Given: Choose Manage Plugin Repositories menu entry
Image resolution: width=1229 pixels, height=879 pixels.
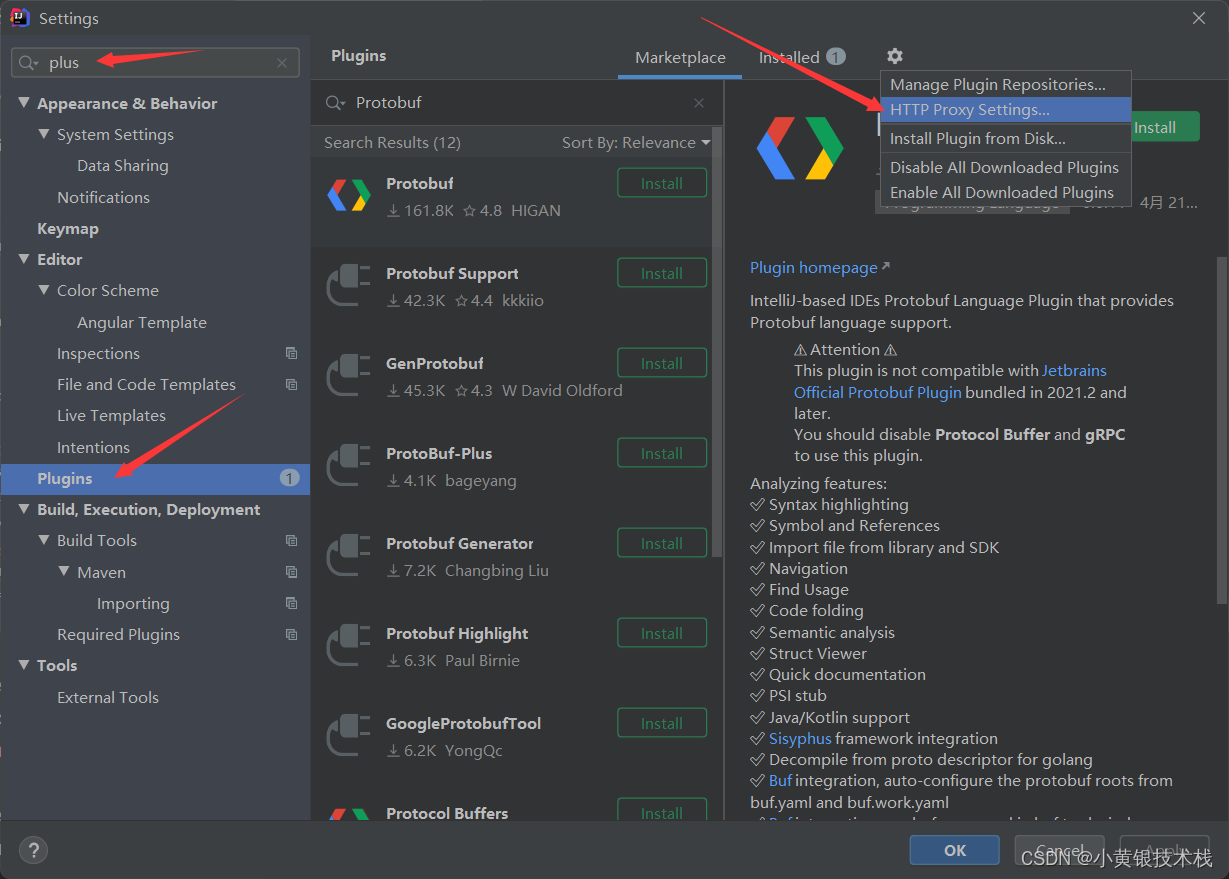Looking at the screenshot, I should [x=1005, y=84].
